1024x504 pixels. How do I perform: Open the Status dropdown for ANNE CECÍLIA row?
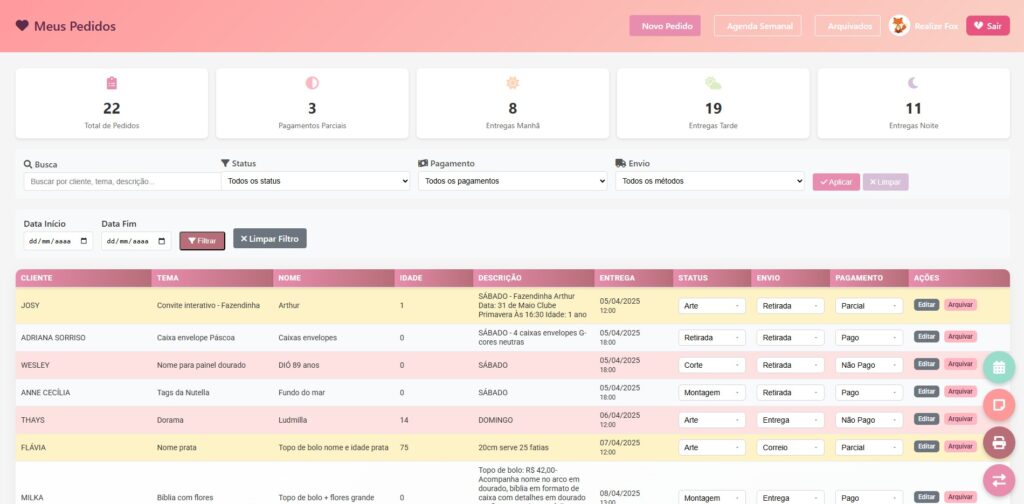pos(712,392)
